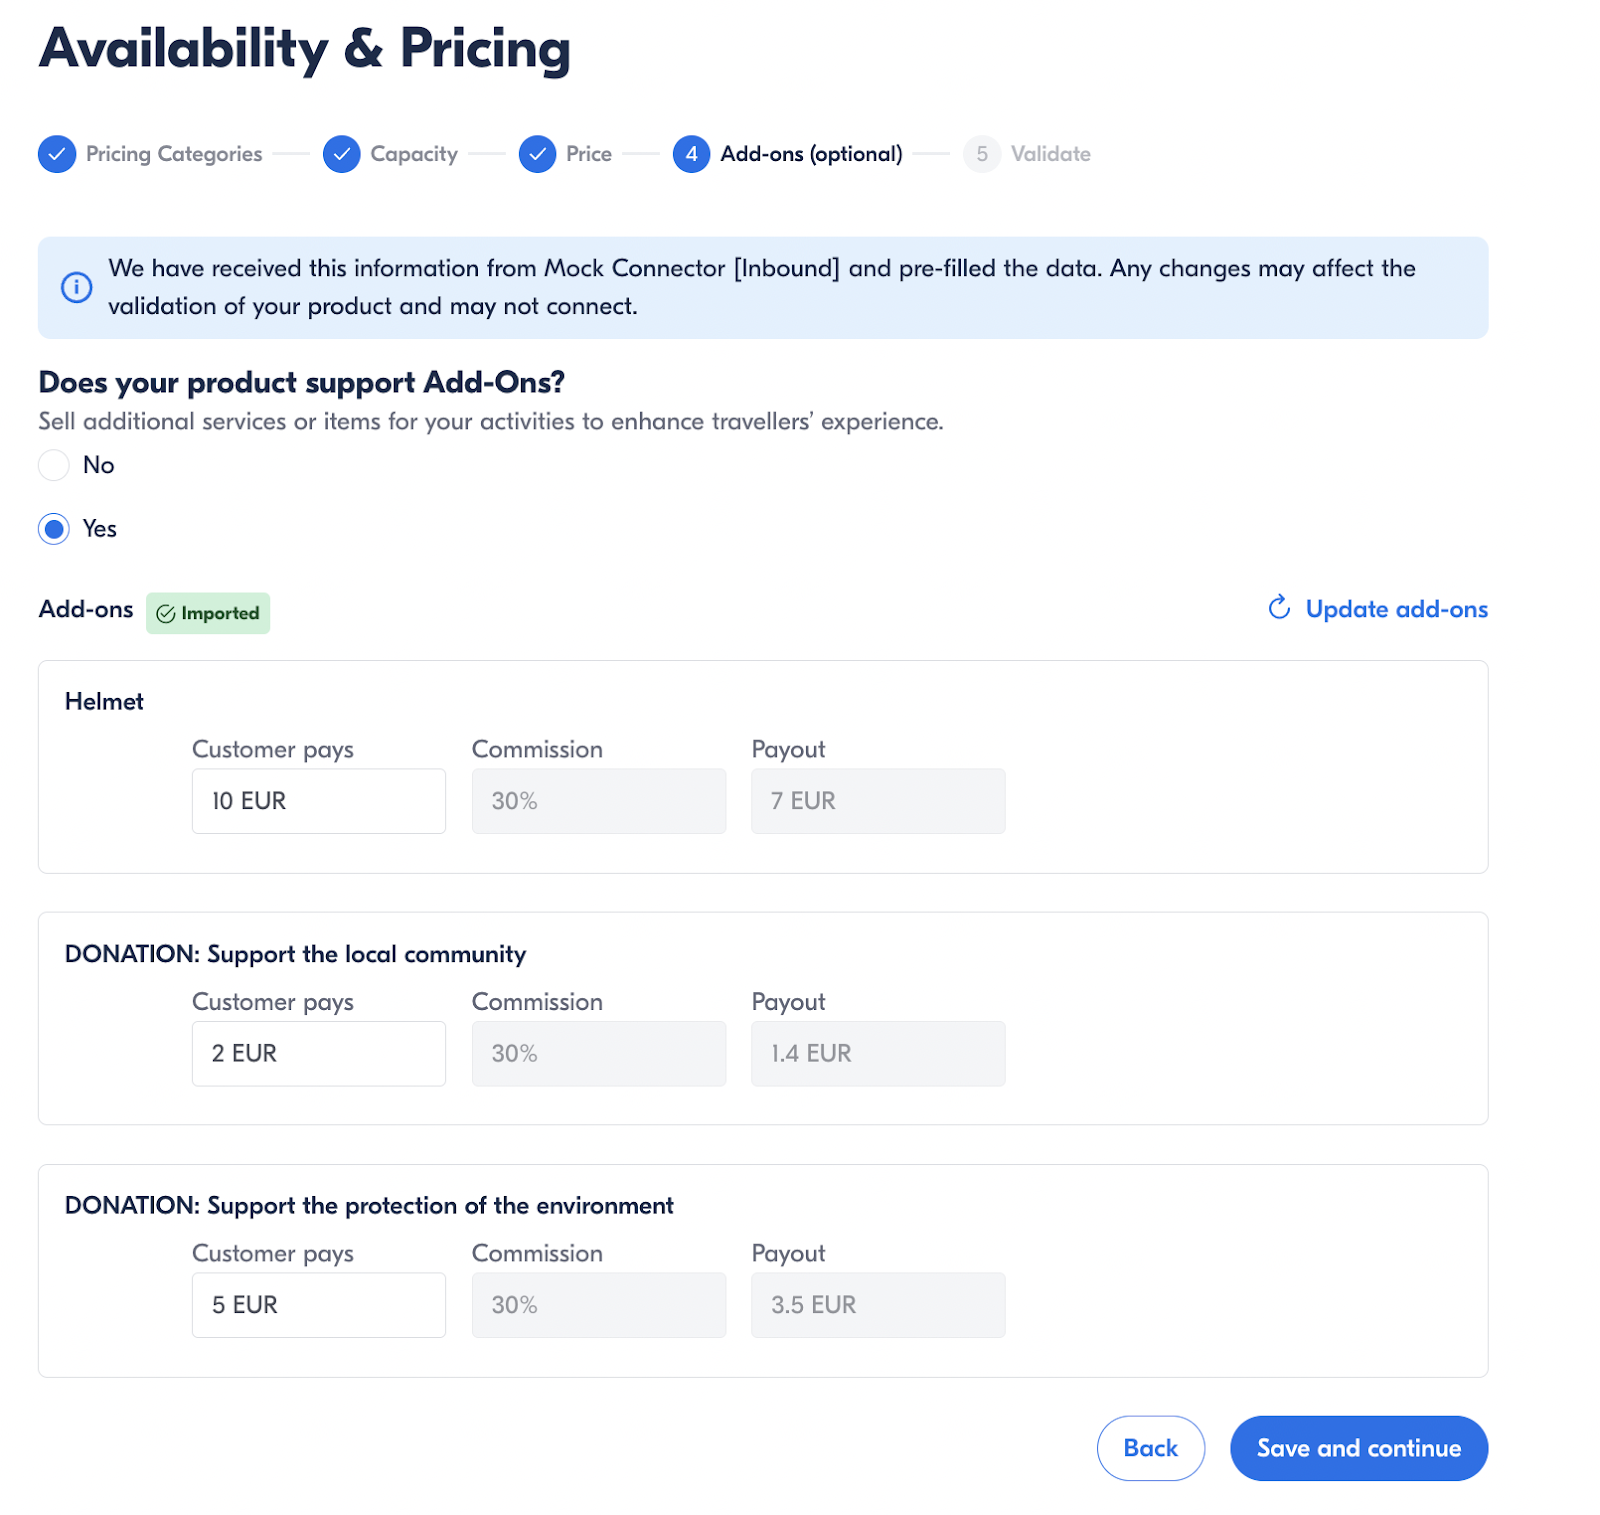This screenshot has height=1515, width=1600.
Task: Edit environment donation Customer pays field
Action: [x=319, y=1305]
